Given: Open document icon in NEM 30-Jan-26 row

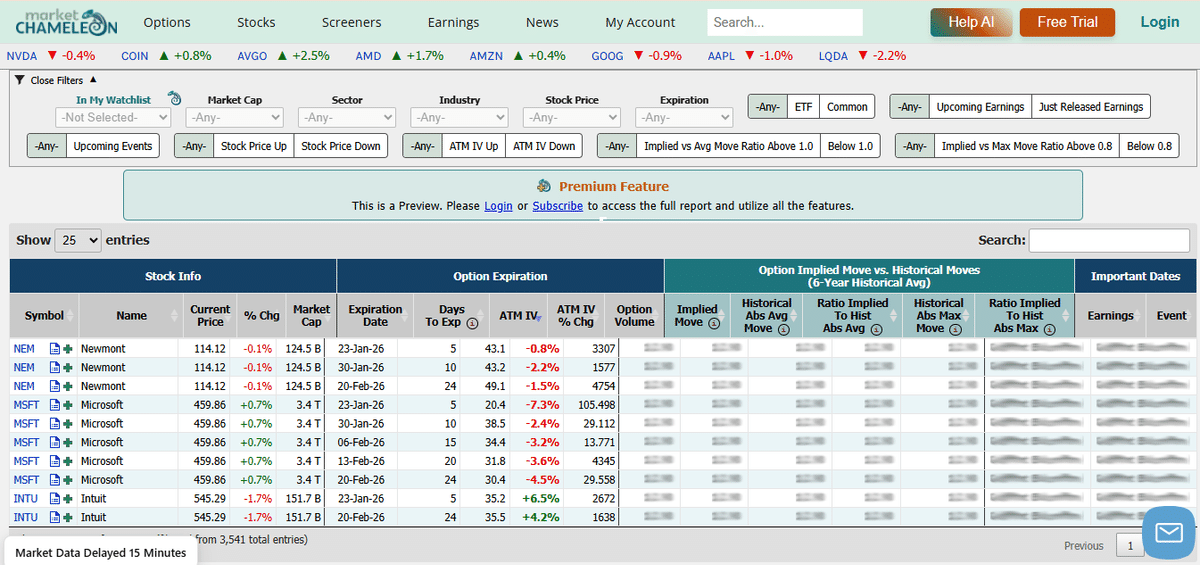Looking at the screenshot, I should [x=55, y=368].
